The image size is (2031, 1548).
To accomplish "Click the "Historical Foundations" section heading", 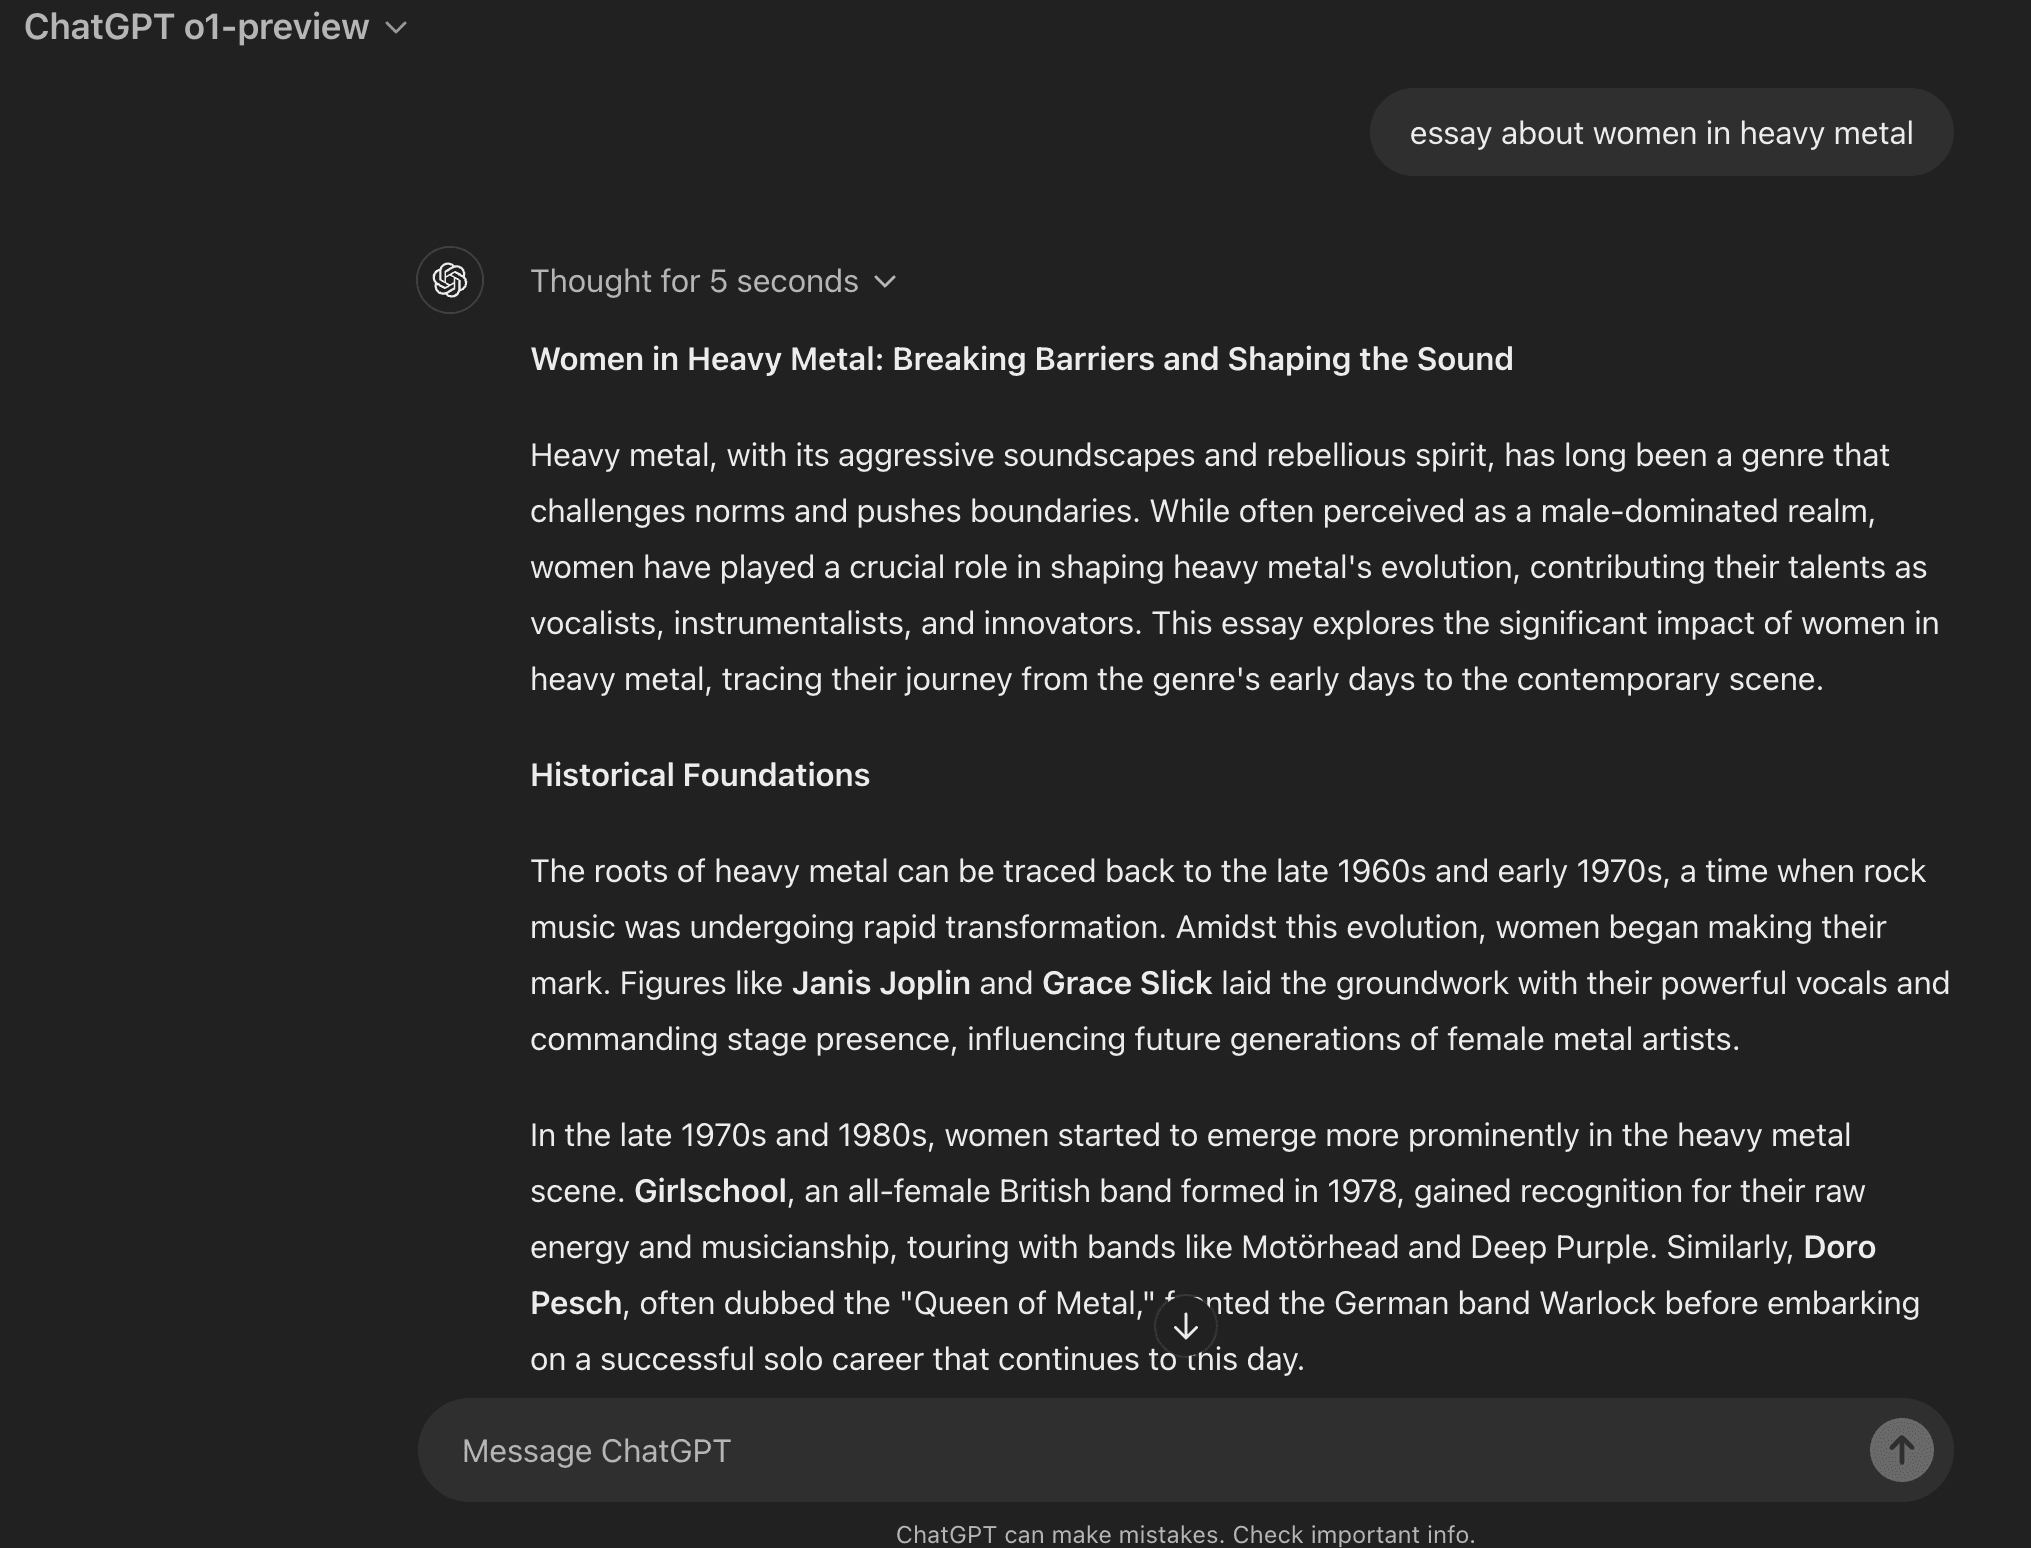I will (700, 775).
